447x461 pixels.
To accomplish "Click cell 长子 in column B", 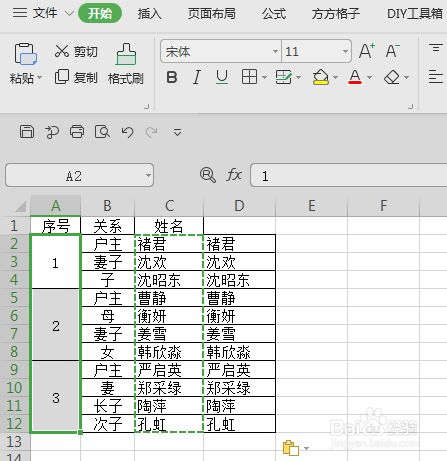I will tap(108, 406).
